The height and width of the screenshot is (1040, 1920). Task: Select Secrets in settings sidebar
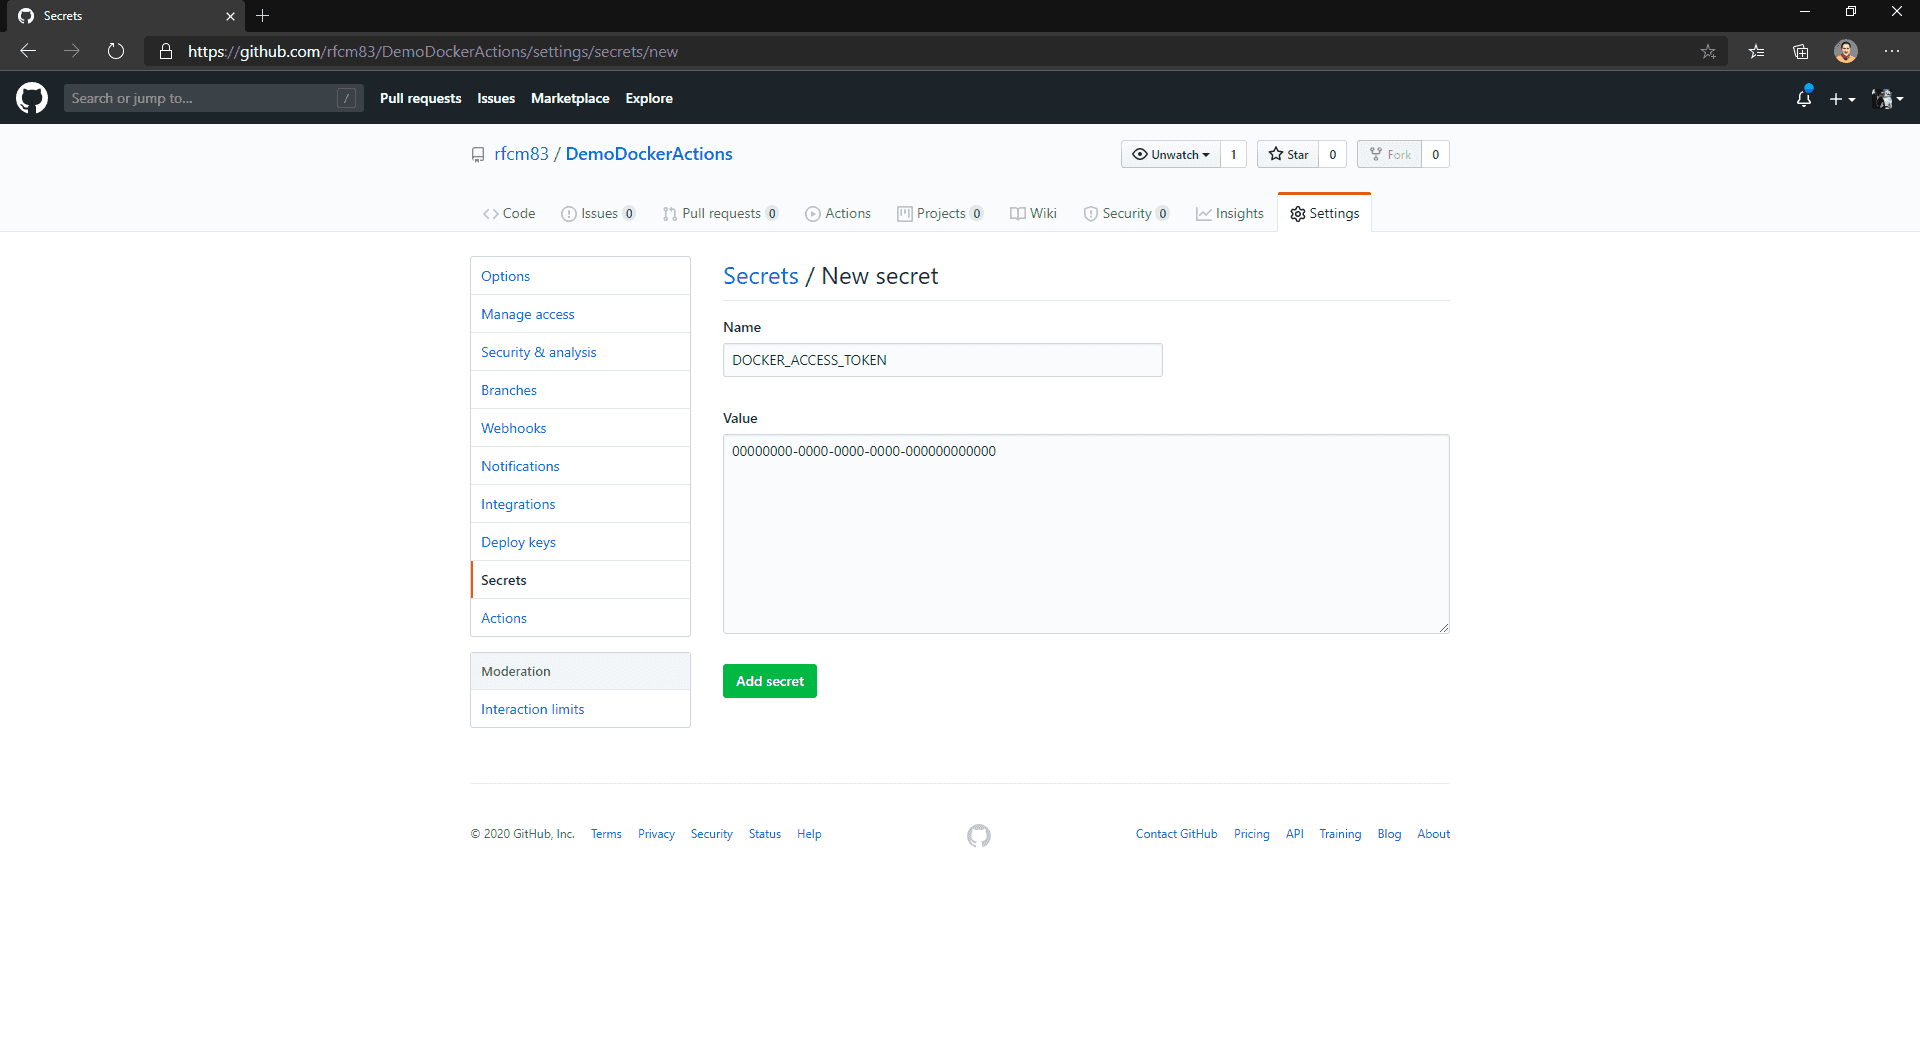pos(580,580)
